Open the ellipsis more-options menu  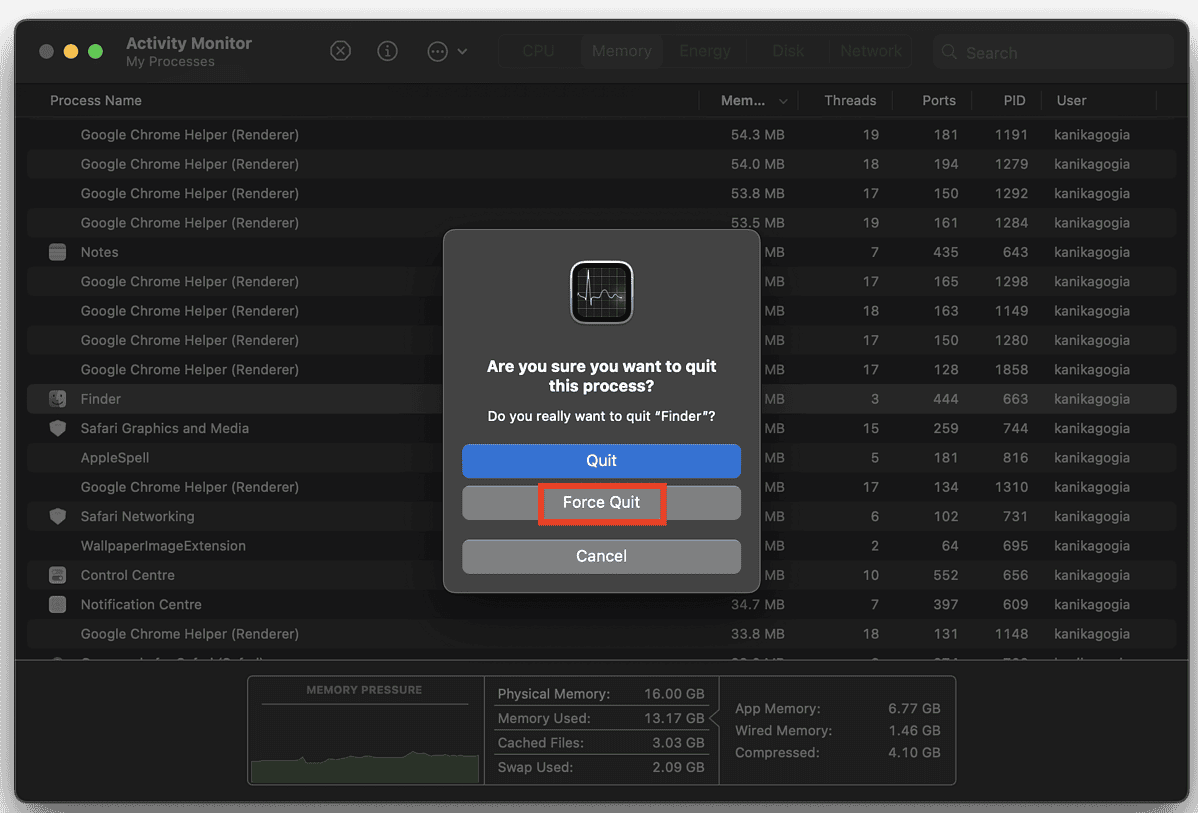click(x=447, y=51)
